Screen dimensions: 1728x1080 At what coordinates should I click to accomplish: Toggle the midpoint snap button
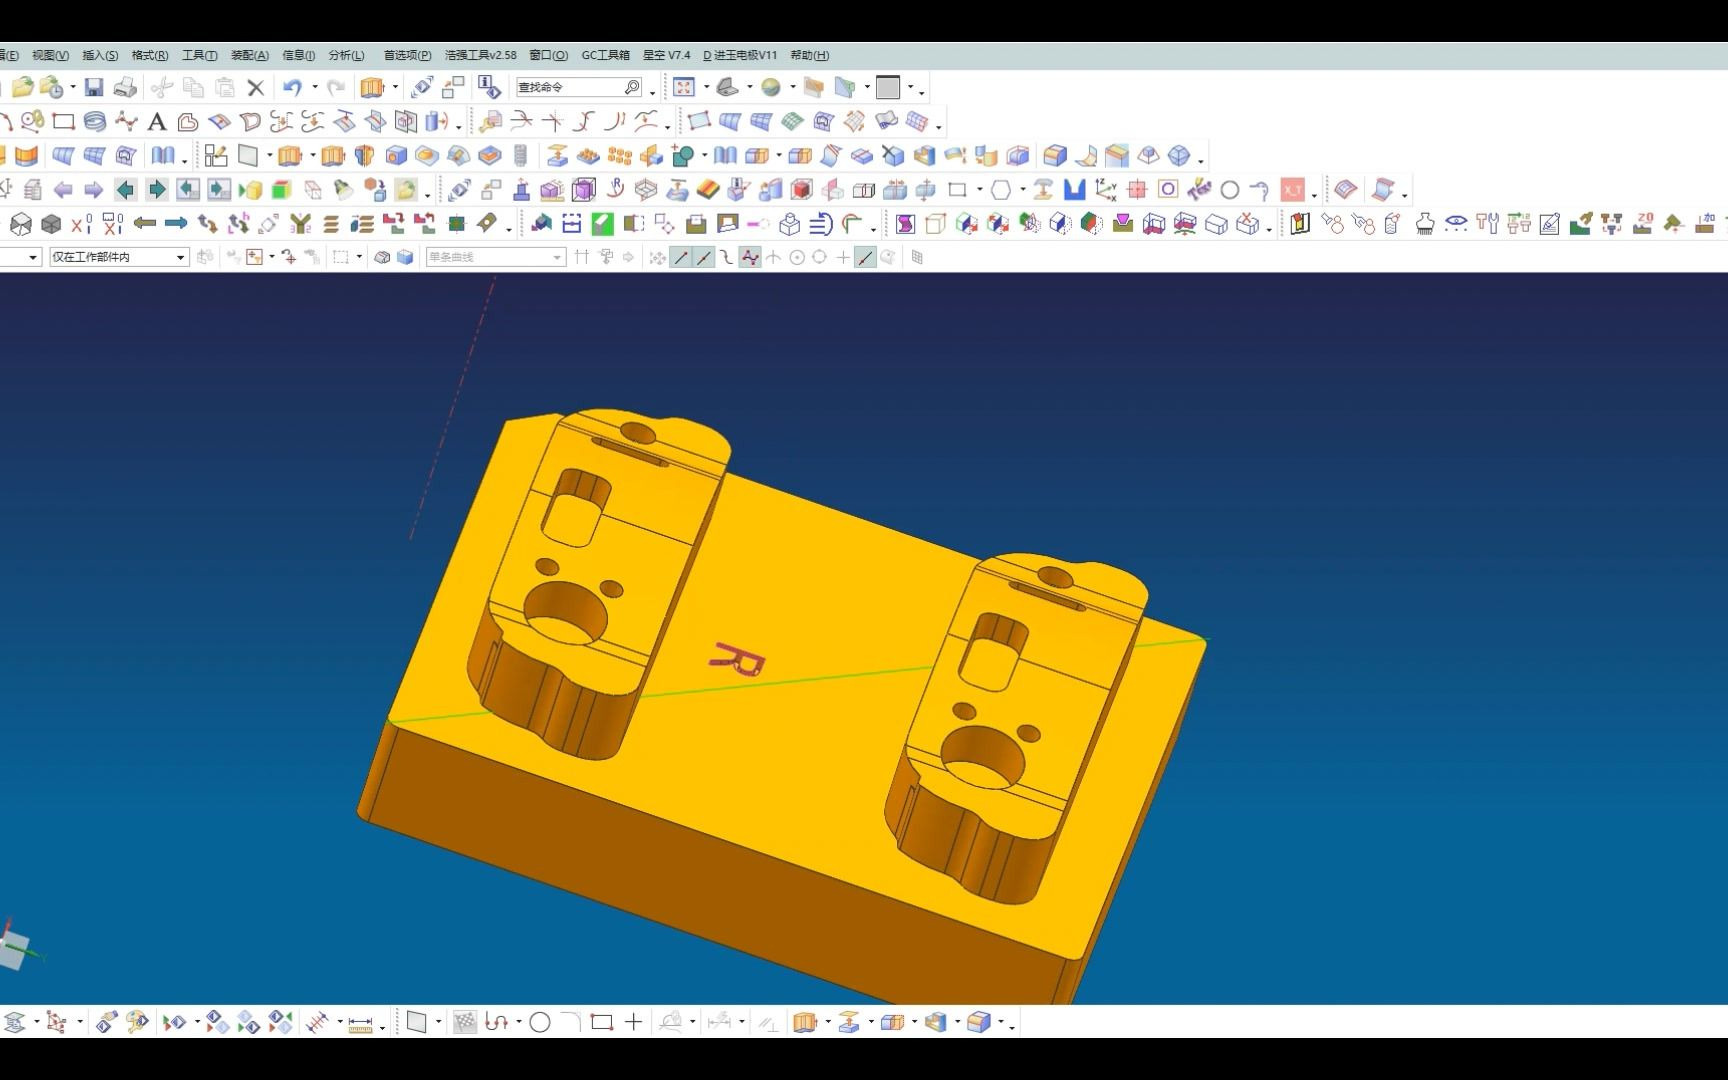pos(704,257)
